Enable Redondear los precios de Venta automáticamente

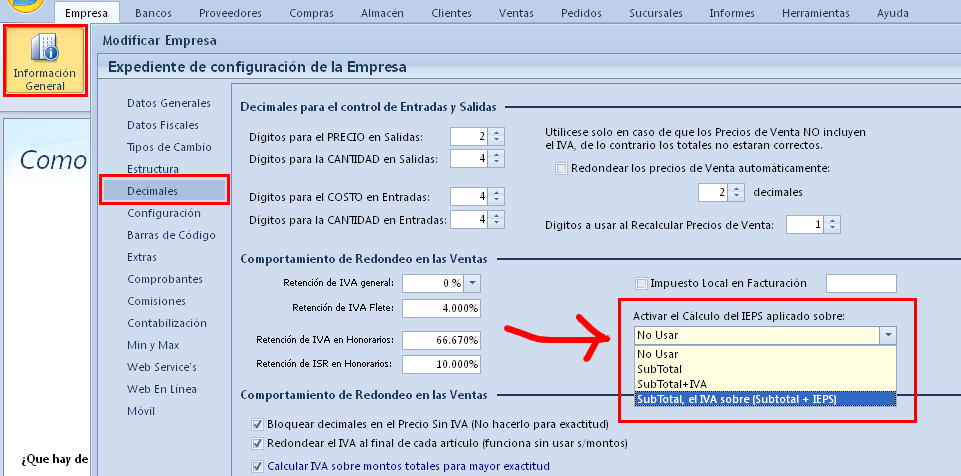click(x=561, y=168)
